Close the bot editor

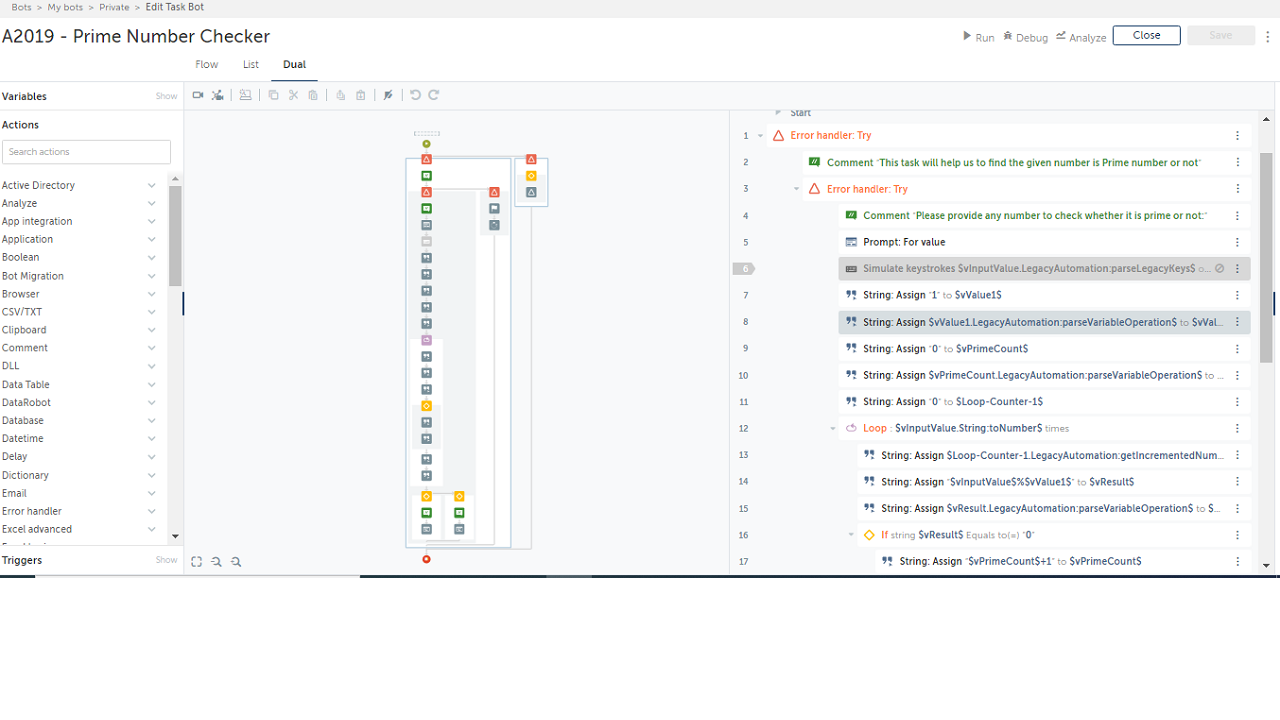click(x=1147, y=35)
